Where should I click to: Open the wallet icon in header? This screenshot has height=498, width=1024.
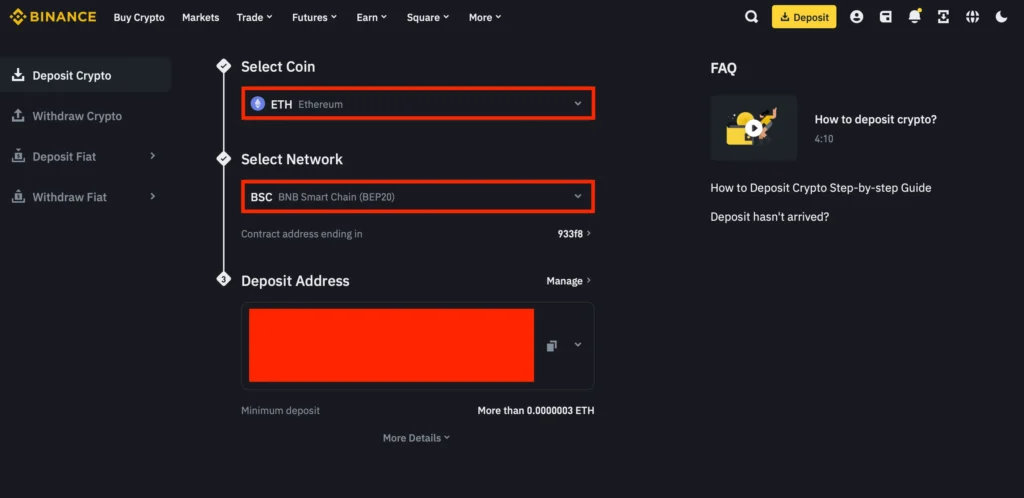(x=886, y=17)
